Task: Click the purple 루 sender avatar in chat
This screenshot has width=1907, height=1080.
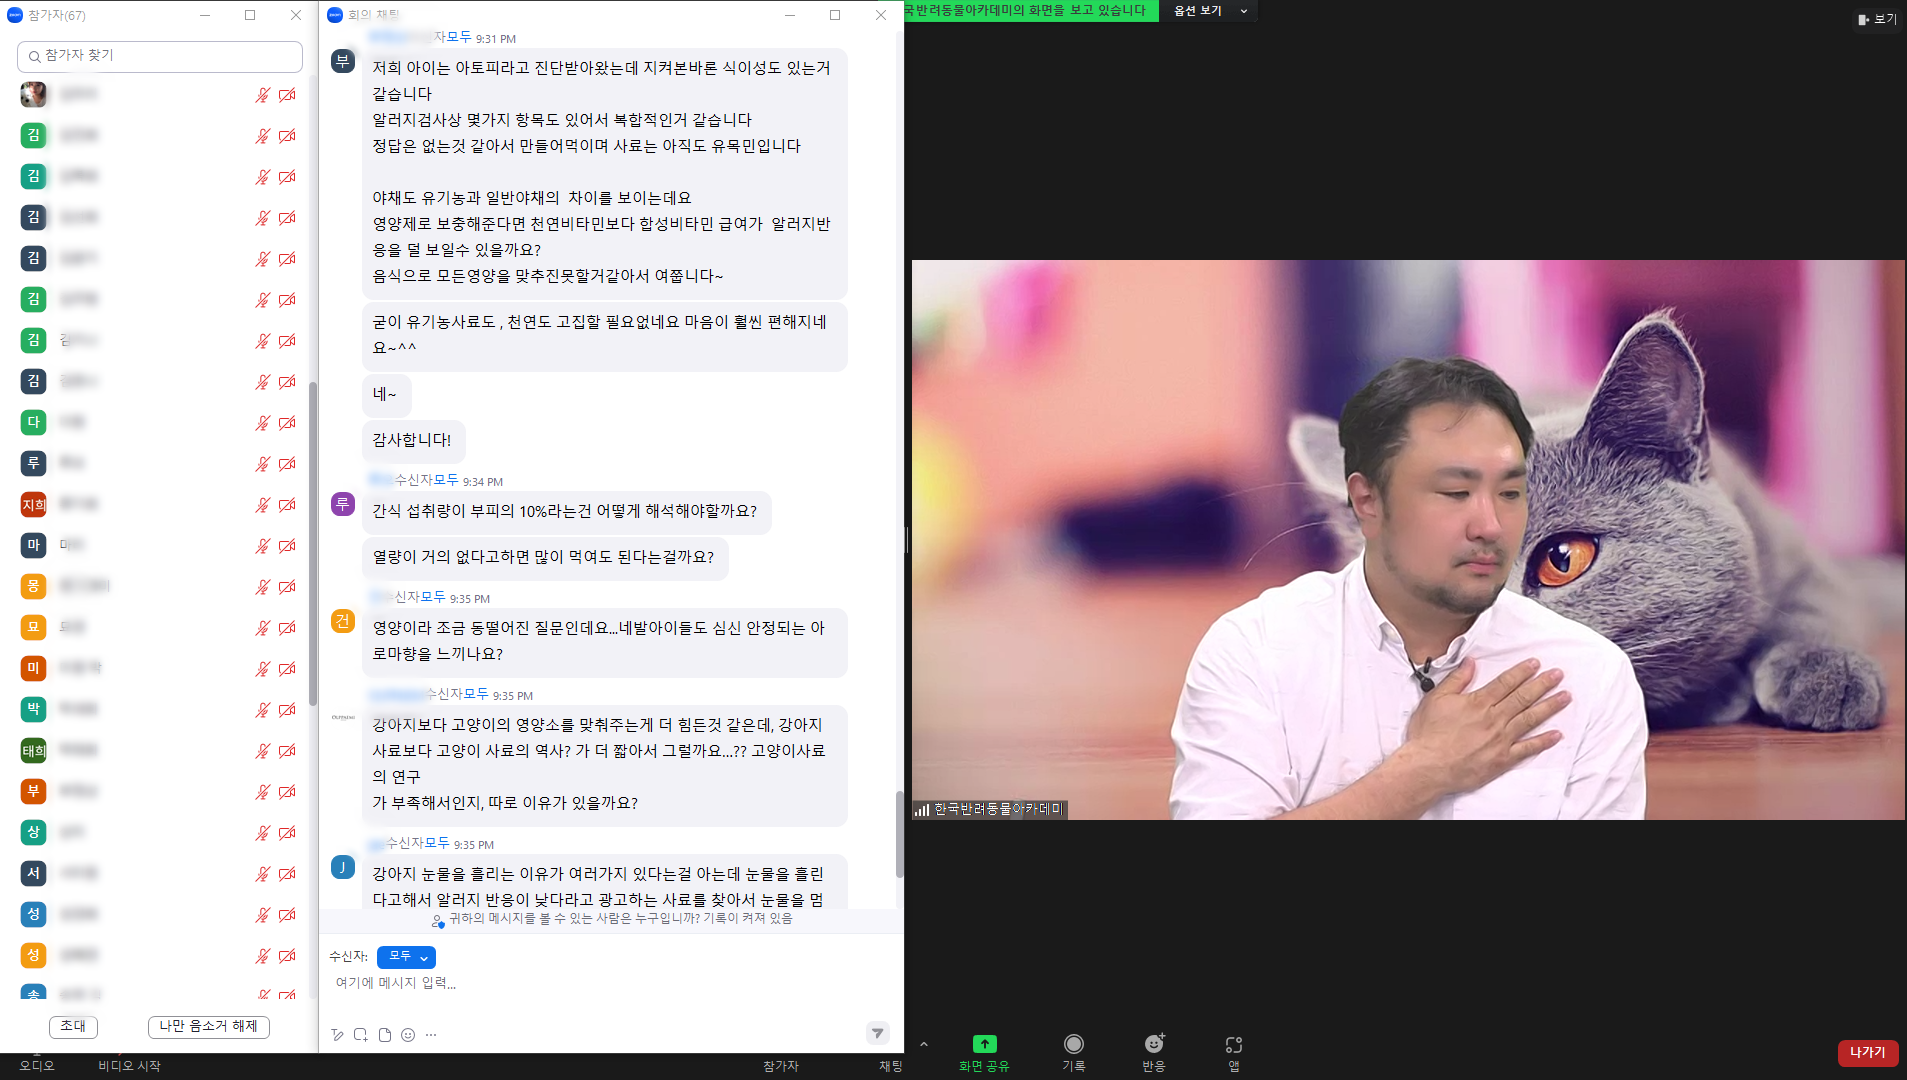Action: point(343,504)
